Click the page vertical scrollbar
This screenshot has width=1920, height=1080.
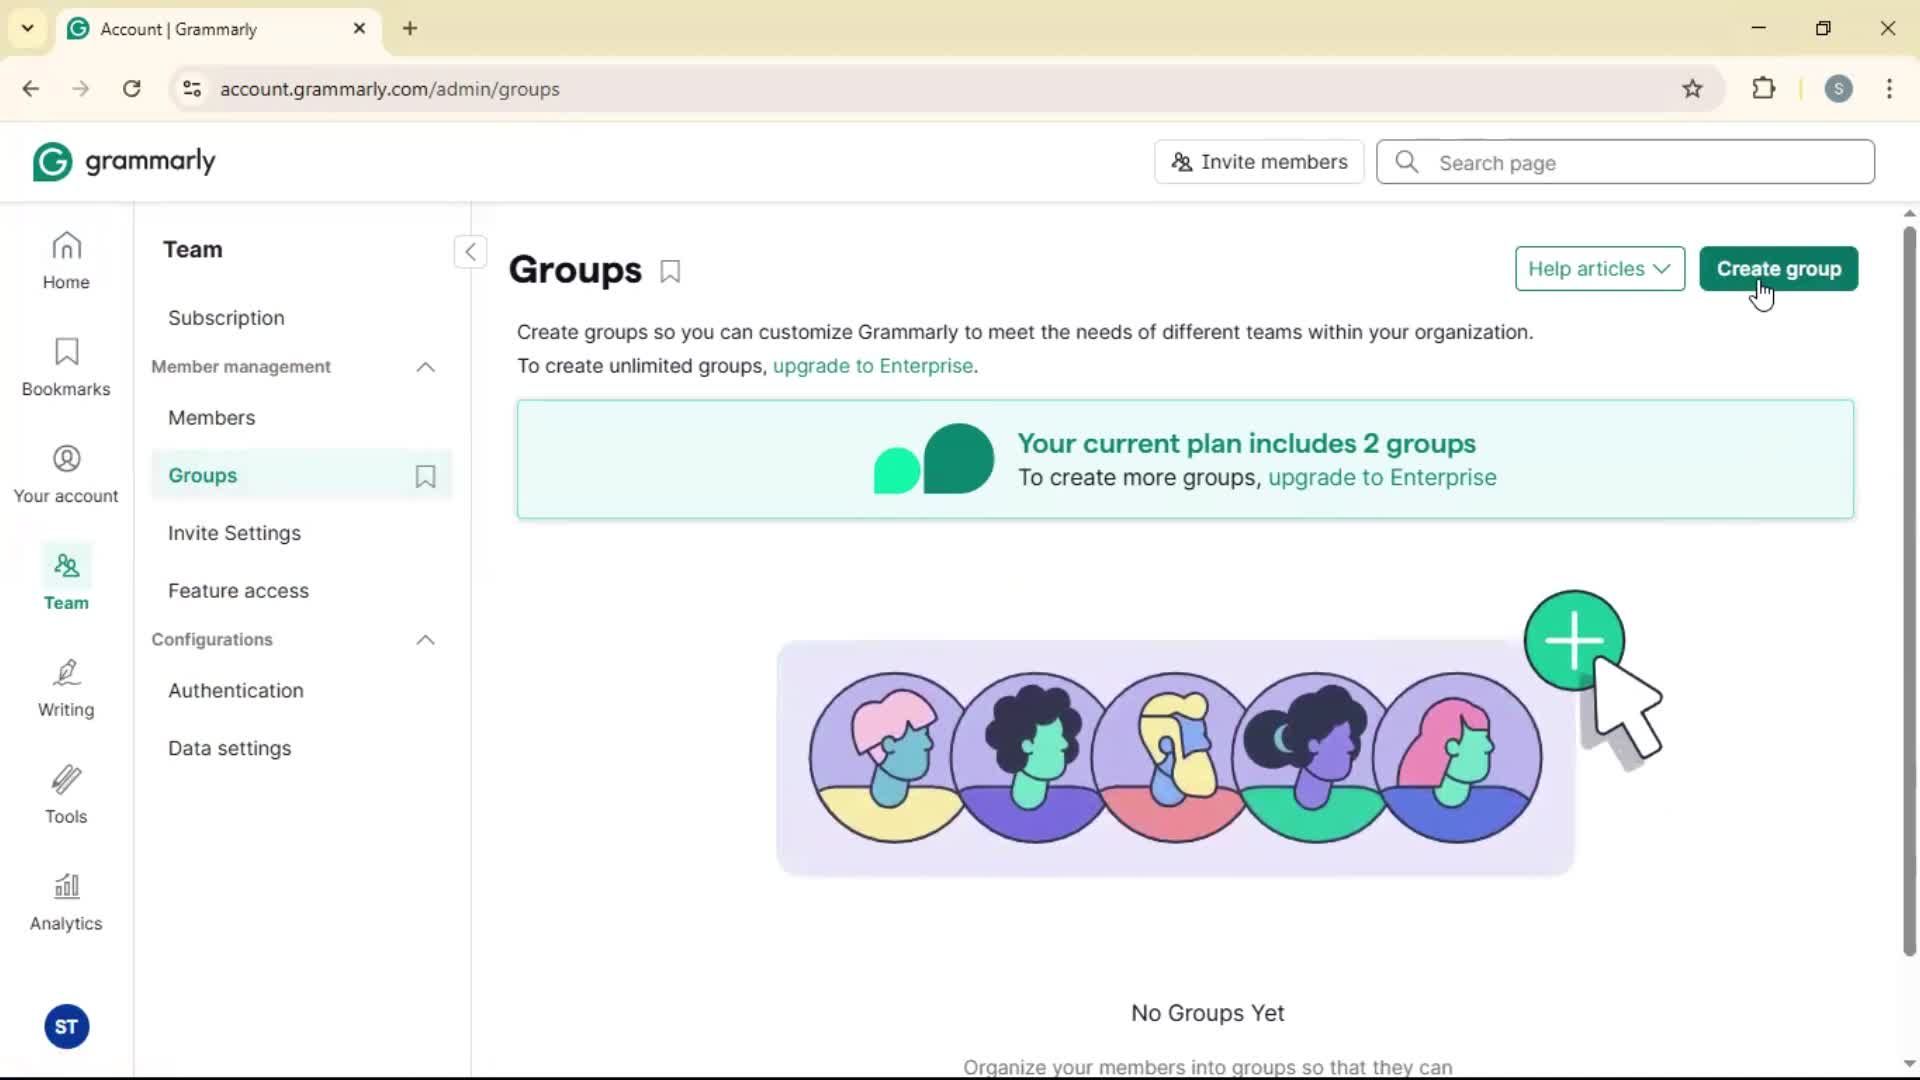[x=1909, y=590]
